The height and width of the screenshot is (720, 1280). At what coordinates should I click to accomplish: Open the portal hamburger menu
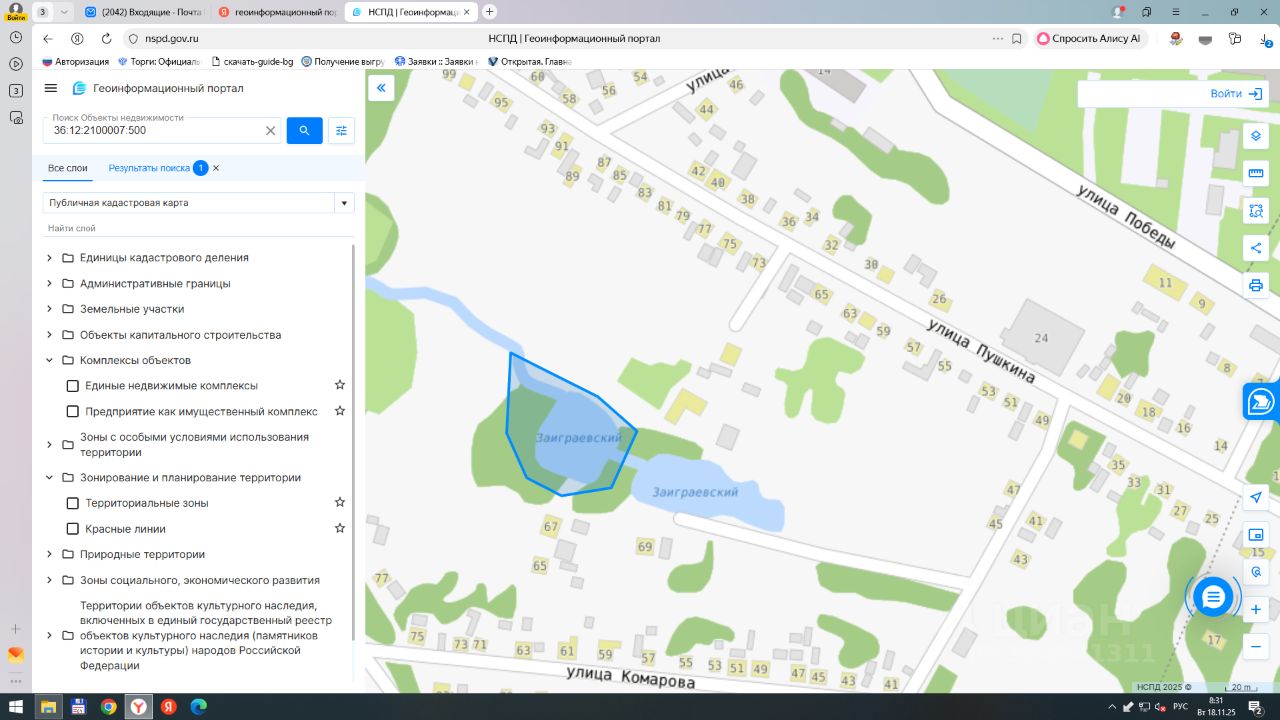pyautogui.click(x=51, y=88)
